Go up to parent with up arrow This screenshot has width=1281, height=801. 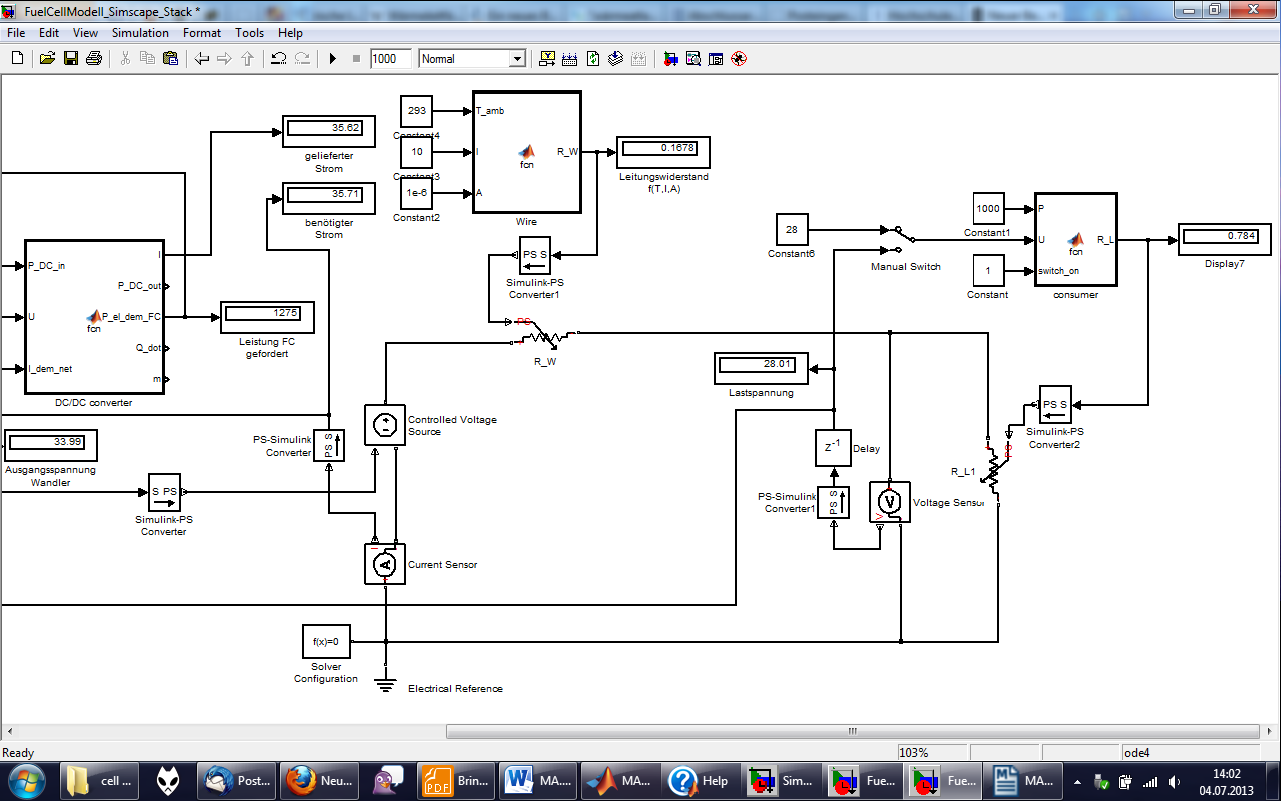247,59
